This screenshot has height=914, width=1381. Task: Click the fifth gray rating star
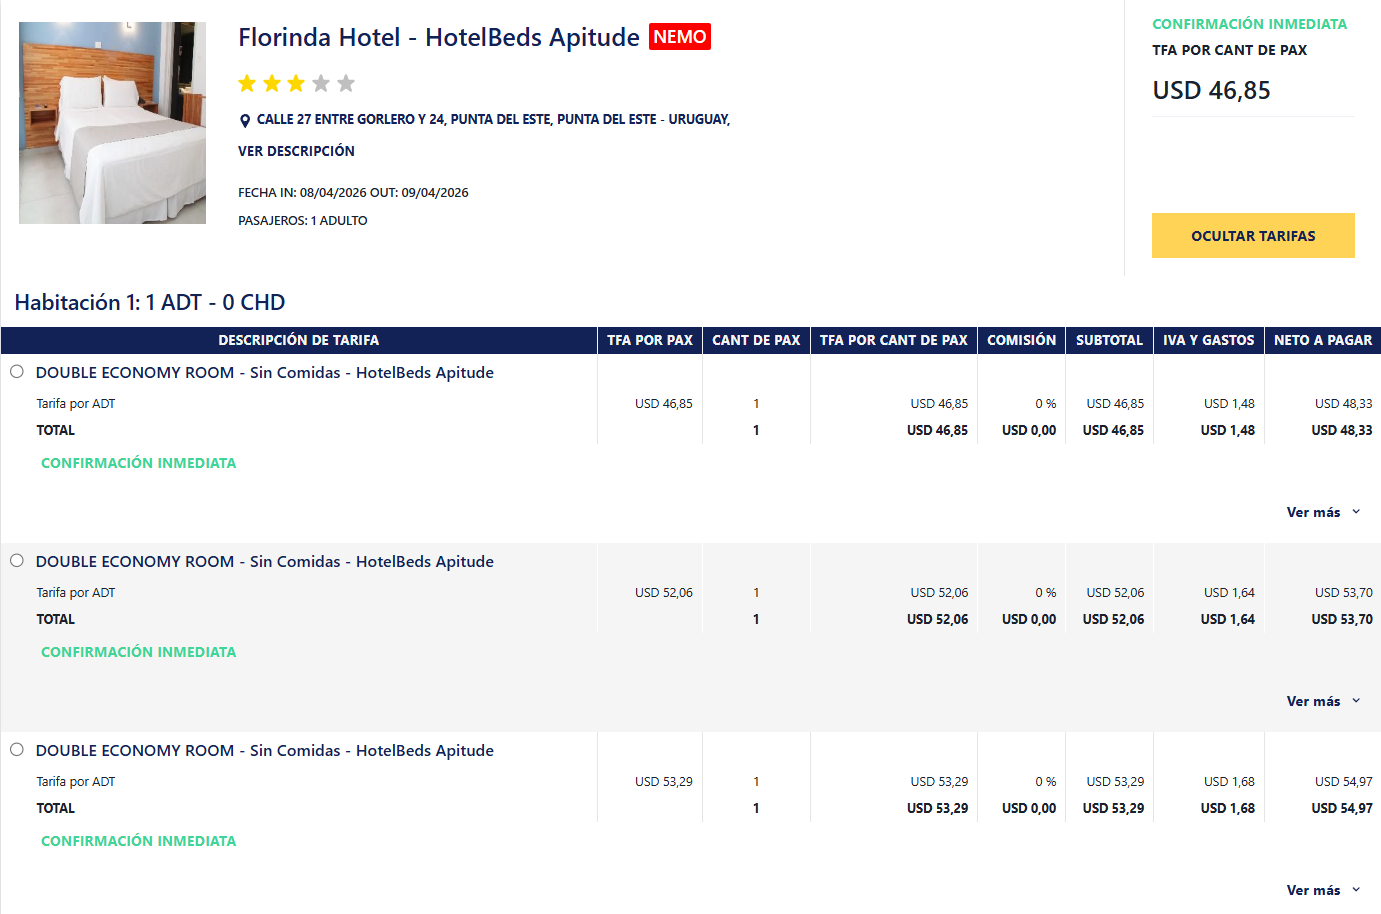(346, 83)
